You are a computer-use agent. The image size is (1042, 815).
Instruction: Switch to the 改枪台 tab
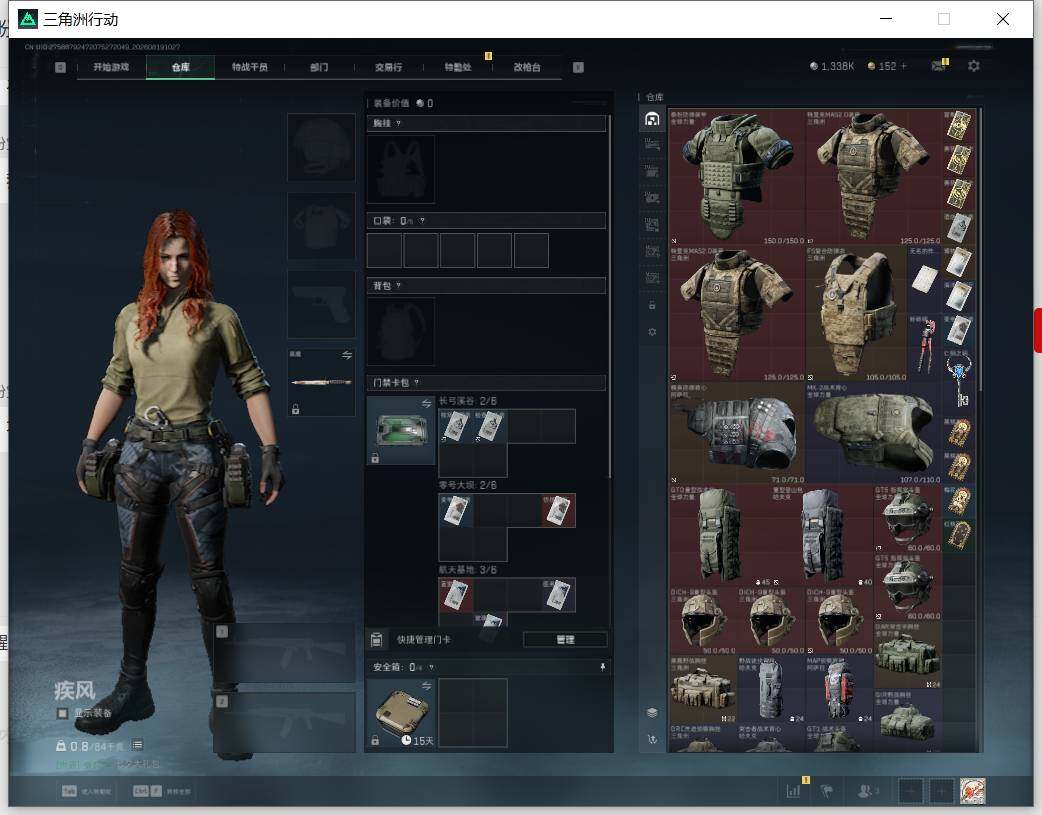526,67
